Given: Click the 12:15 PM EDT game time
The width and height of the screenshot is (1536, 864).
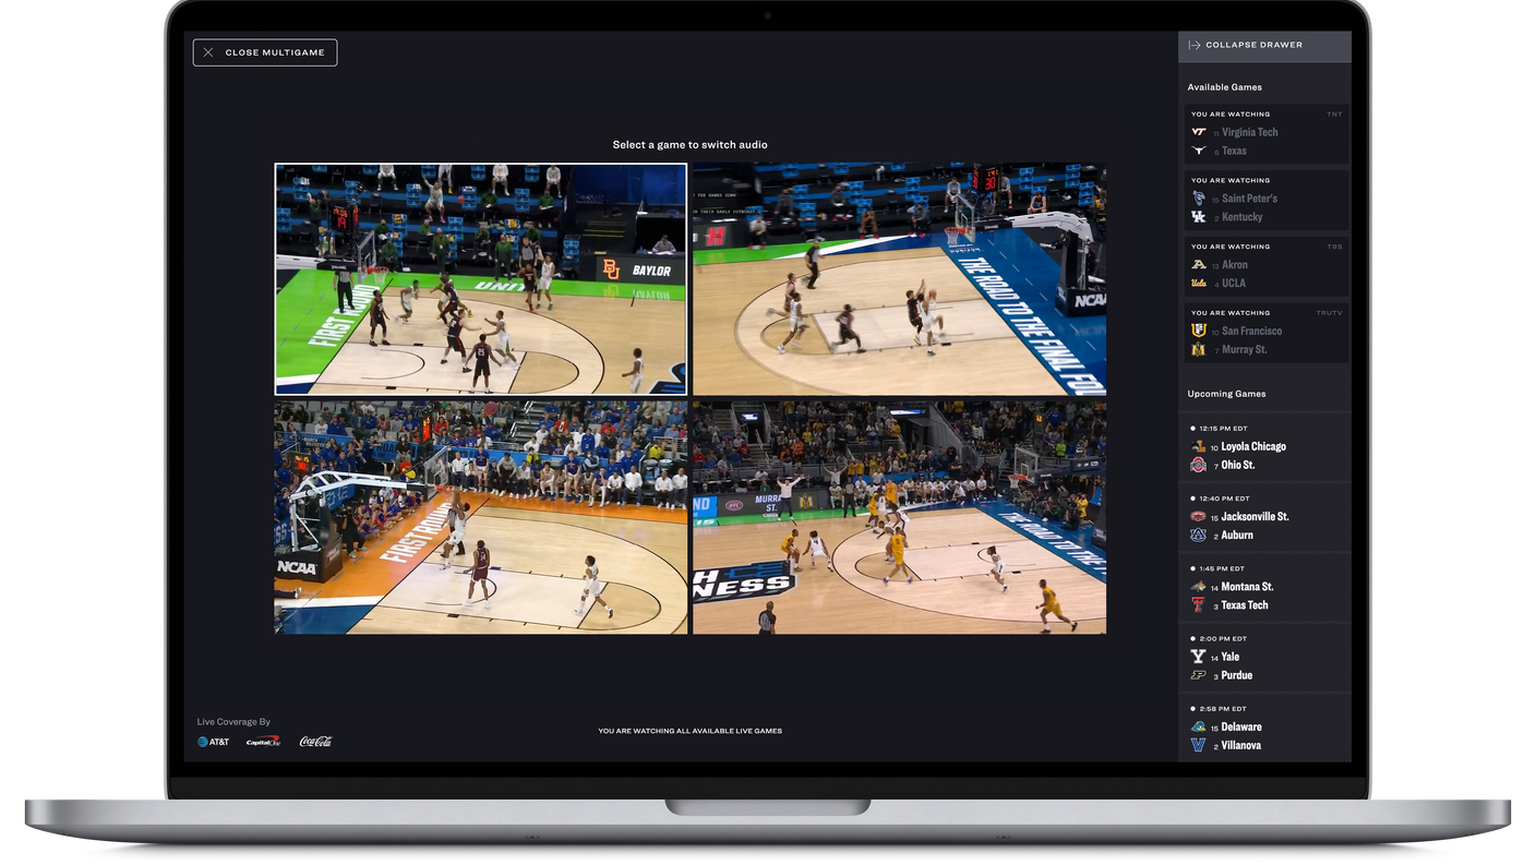Looking at the screenshot, I should tap(1223, 428).
